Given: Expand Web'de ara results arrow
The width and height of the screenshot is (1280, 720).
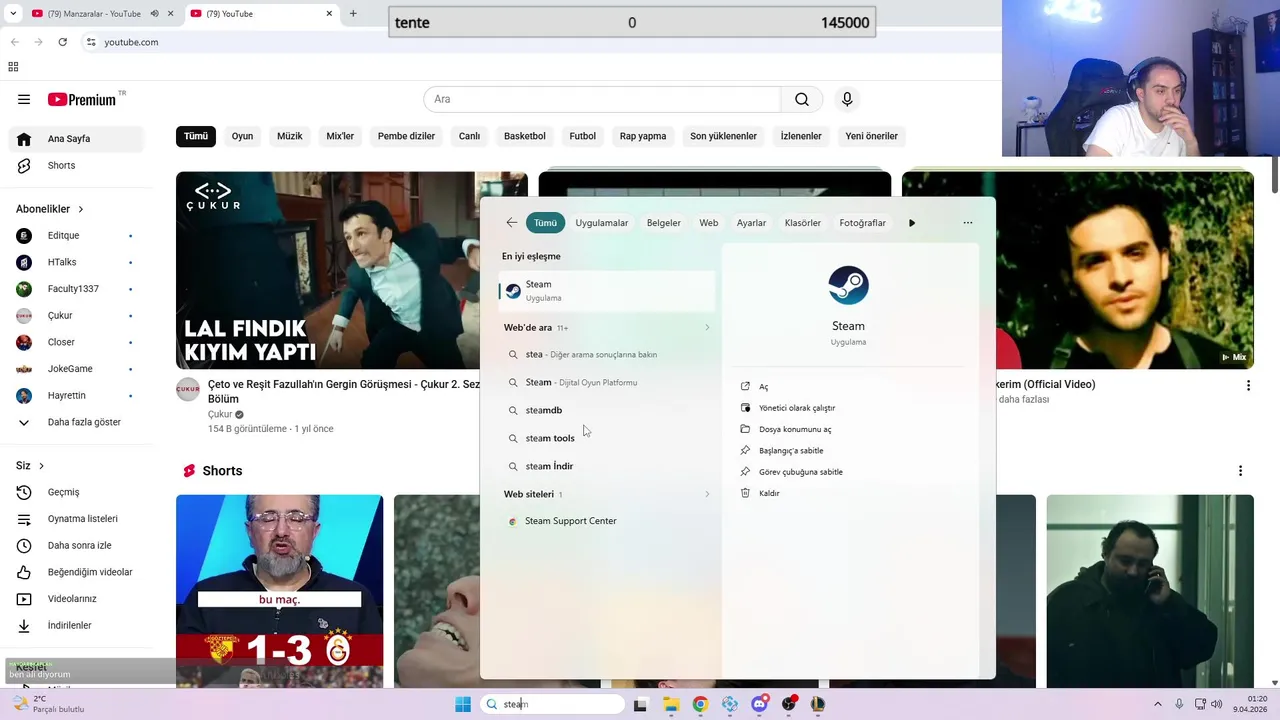Looking at the screenshot, I should (707, 328).
